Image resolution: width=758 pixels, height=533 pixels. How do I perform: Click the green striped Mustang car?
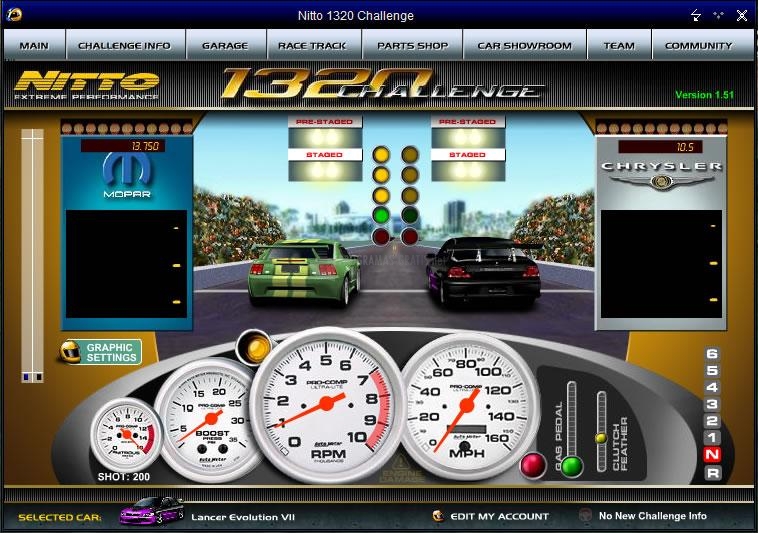305,272
